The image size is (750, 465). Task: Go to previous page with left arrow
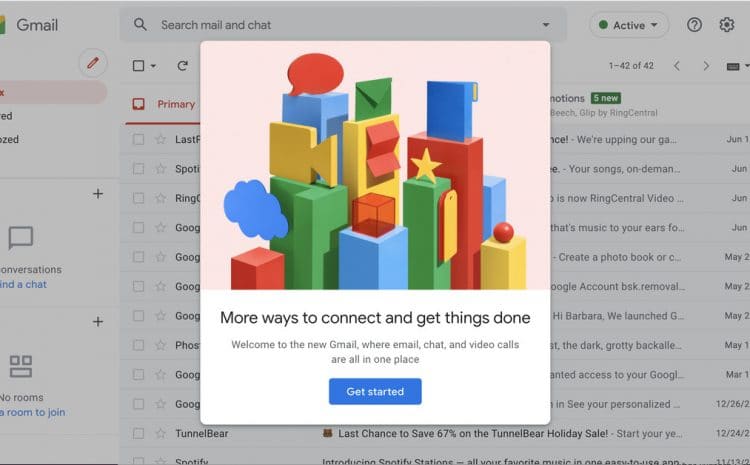676,66
